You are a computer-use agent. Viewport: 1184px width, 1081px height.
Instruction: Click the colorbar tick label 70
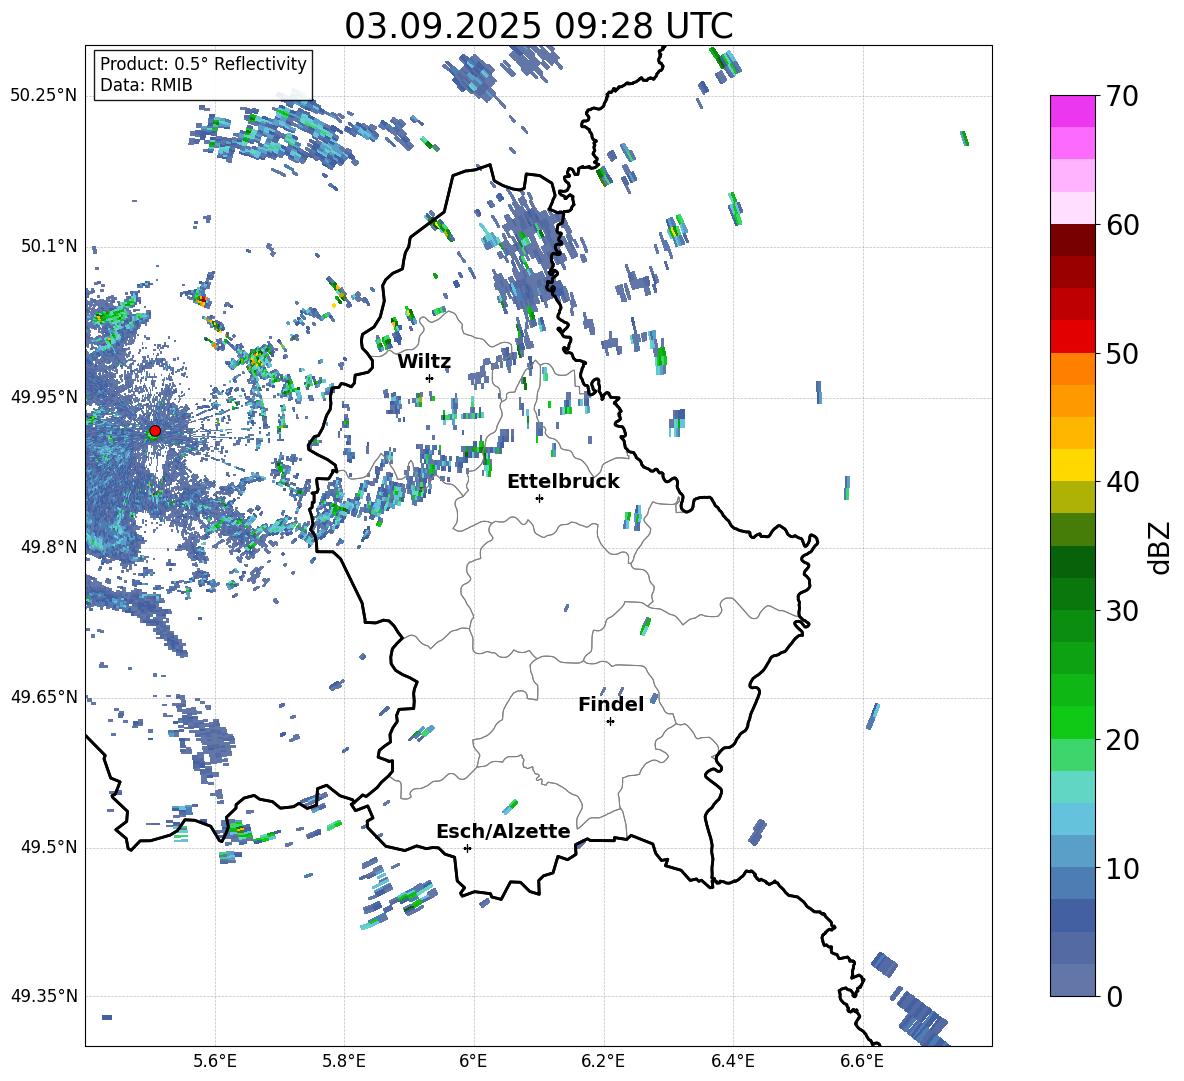point(1122,96)
